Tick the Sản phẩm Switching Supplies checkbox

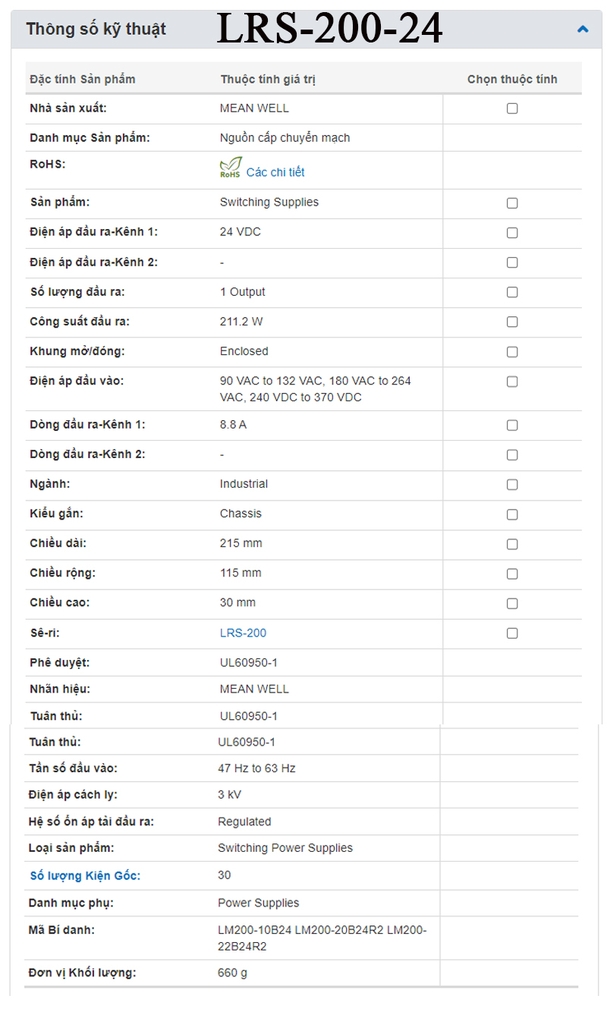[x=512, y=203]
